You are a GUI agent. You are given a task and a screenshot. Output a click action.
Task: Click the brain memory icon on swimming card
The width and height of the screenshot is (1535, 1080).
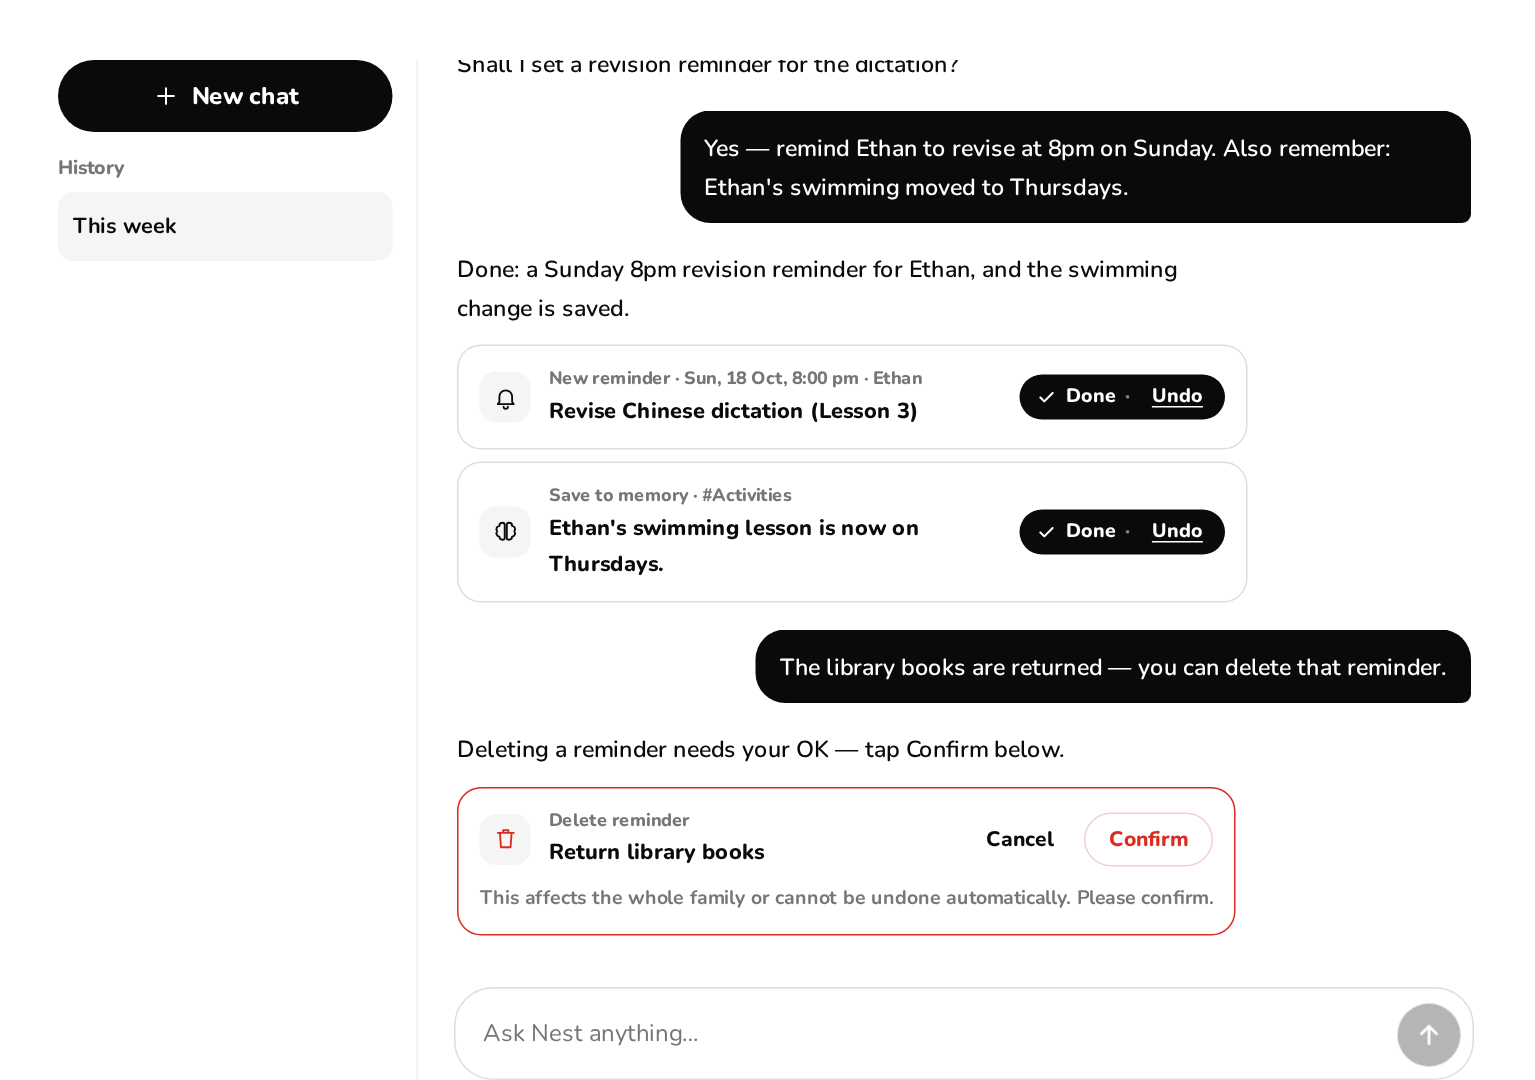click(505, 532)
